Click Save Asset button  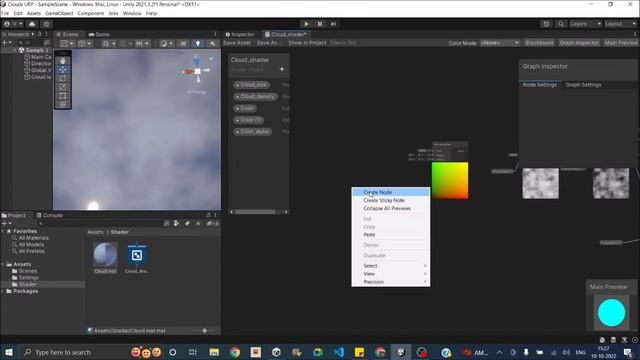coord(237,43)
